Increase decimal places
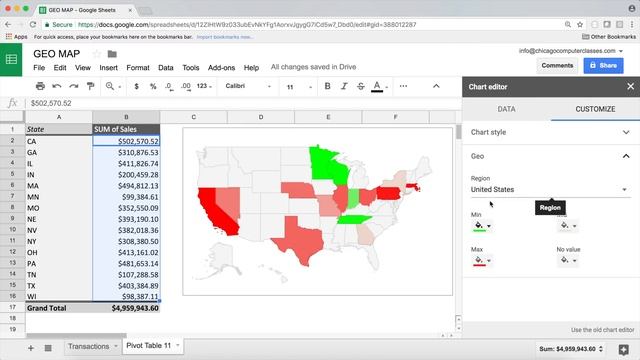Screen dimensions: 640x360 pos(186,87)
